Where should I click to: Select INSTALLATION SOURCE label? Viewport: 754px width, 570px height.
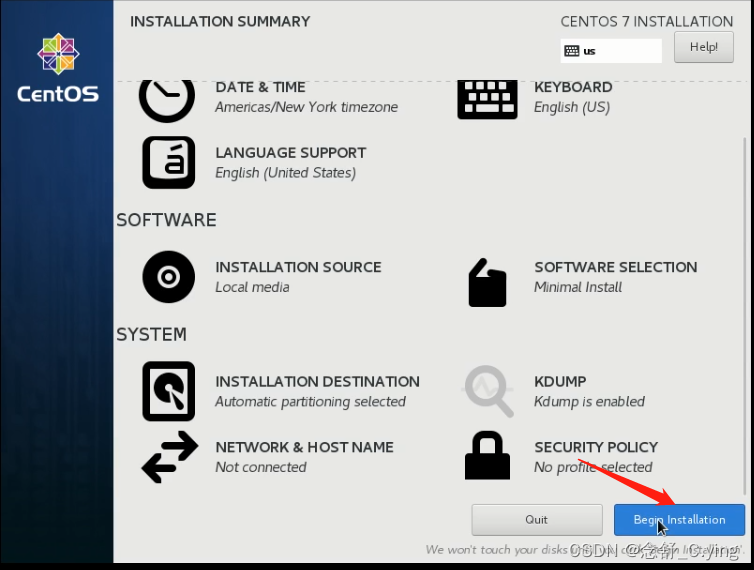[298, 267]
